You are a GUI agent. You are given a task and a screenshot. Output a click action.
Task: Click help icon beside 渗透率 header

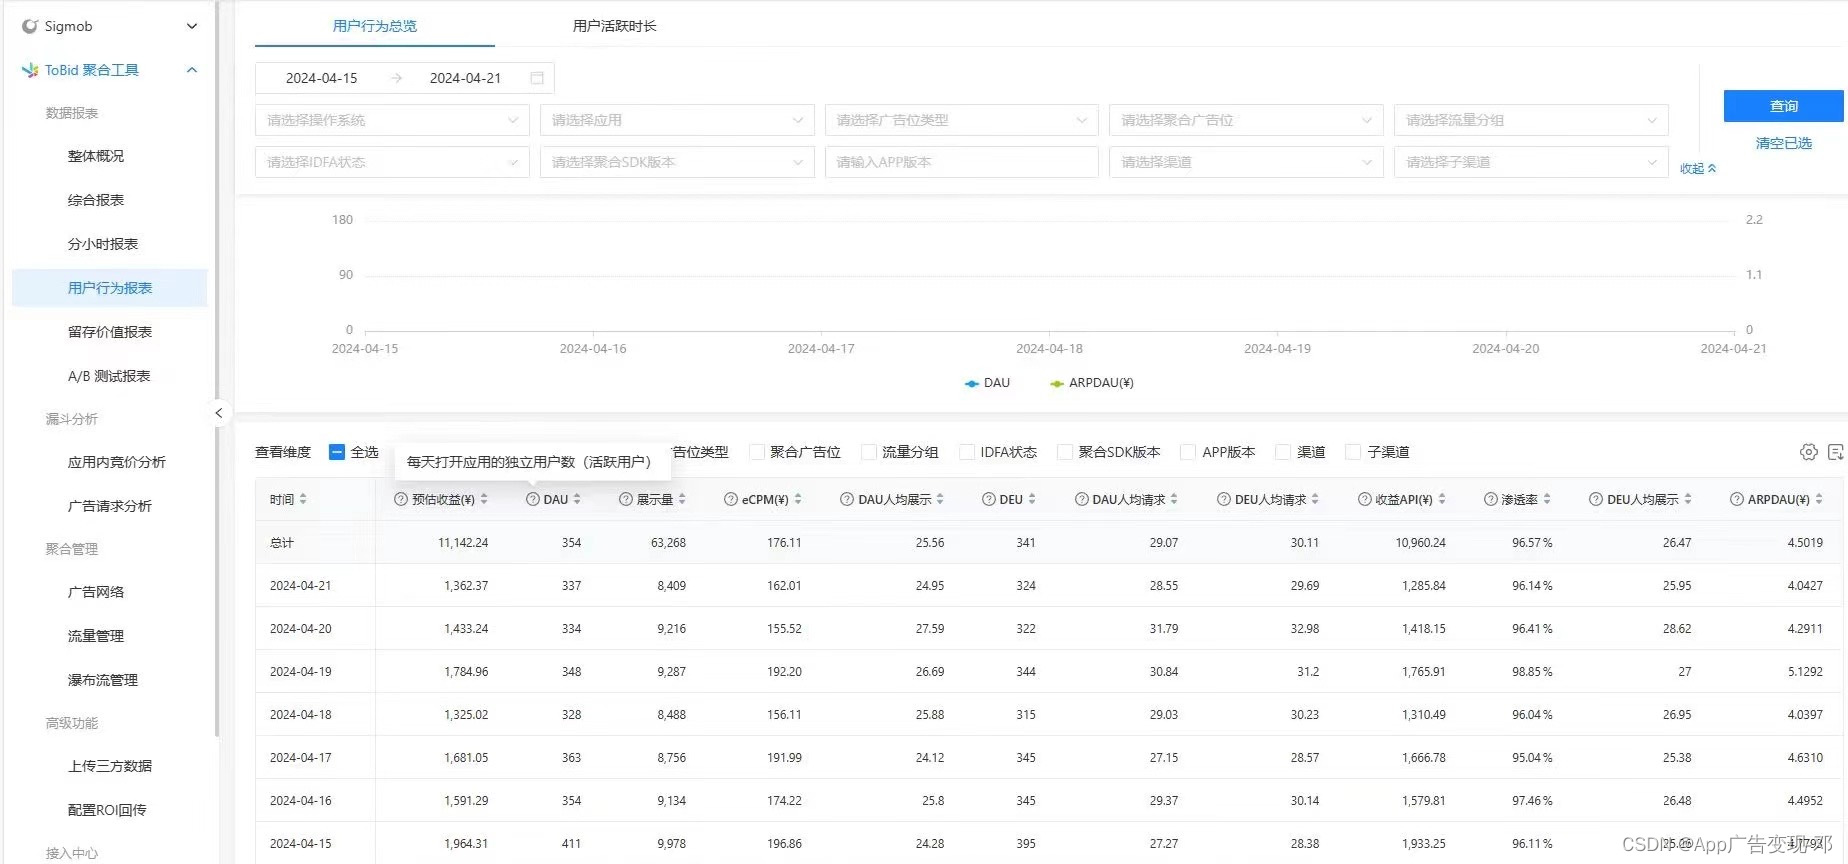click(1491, 499)
